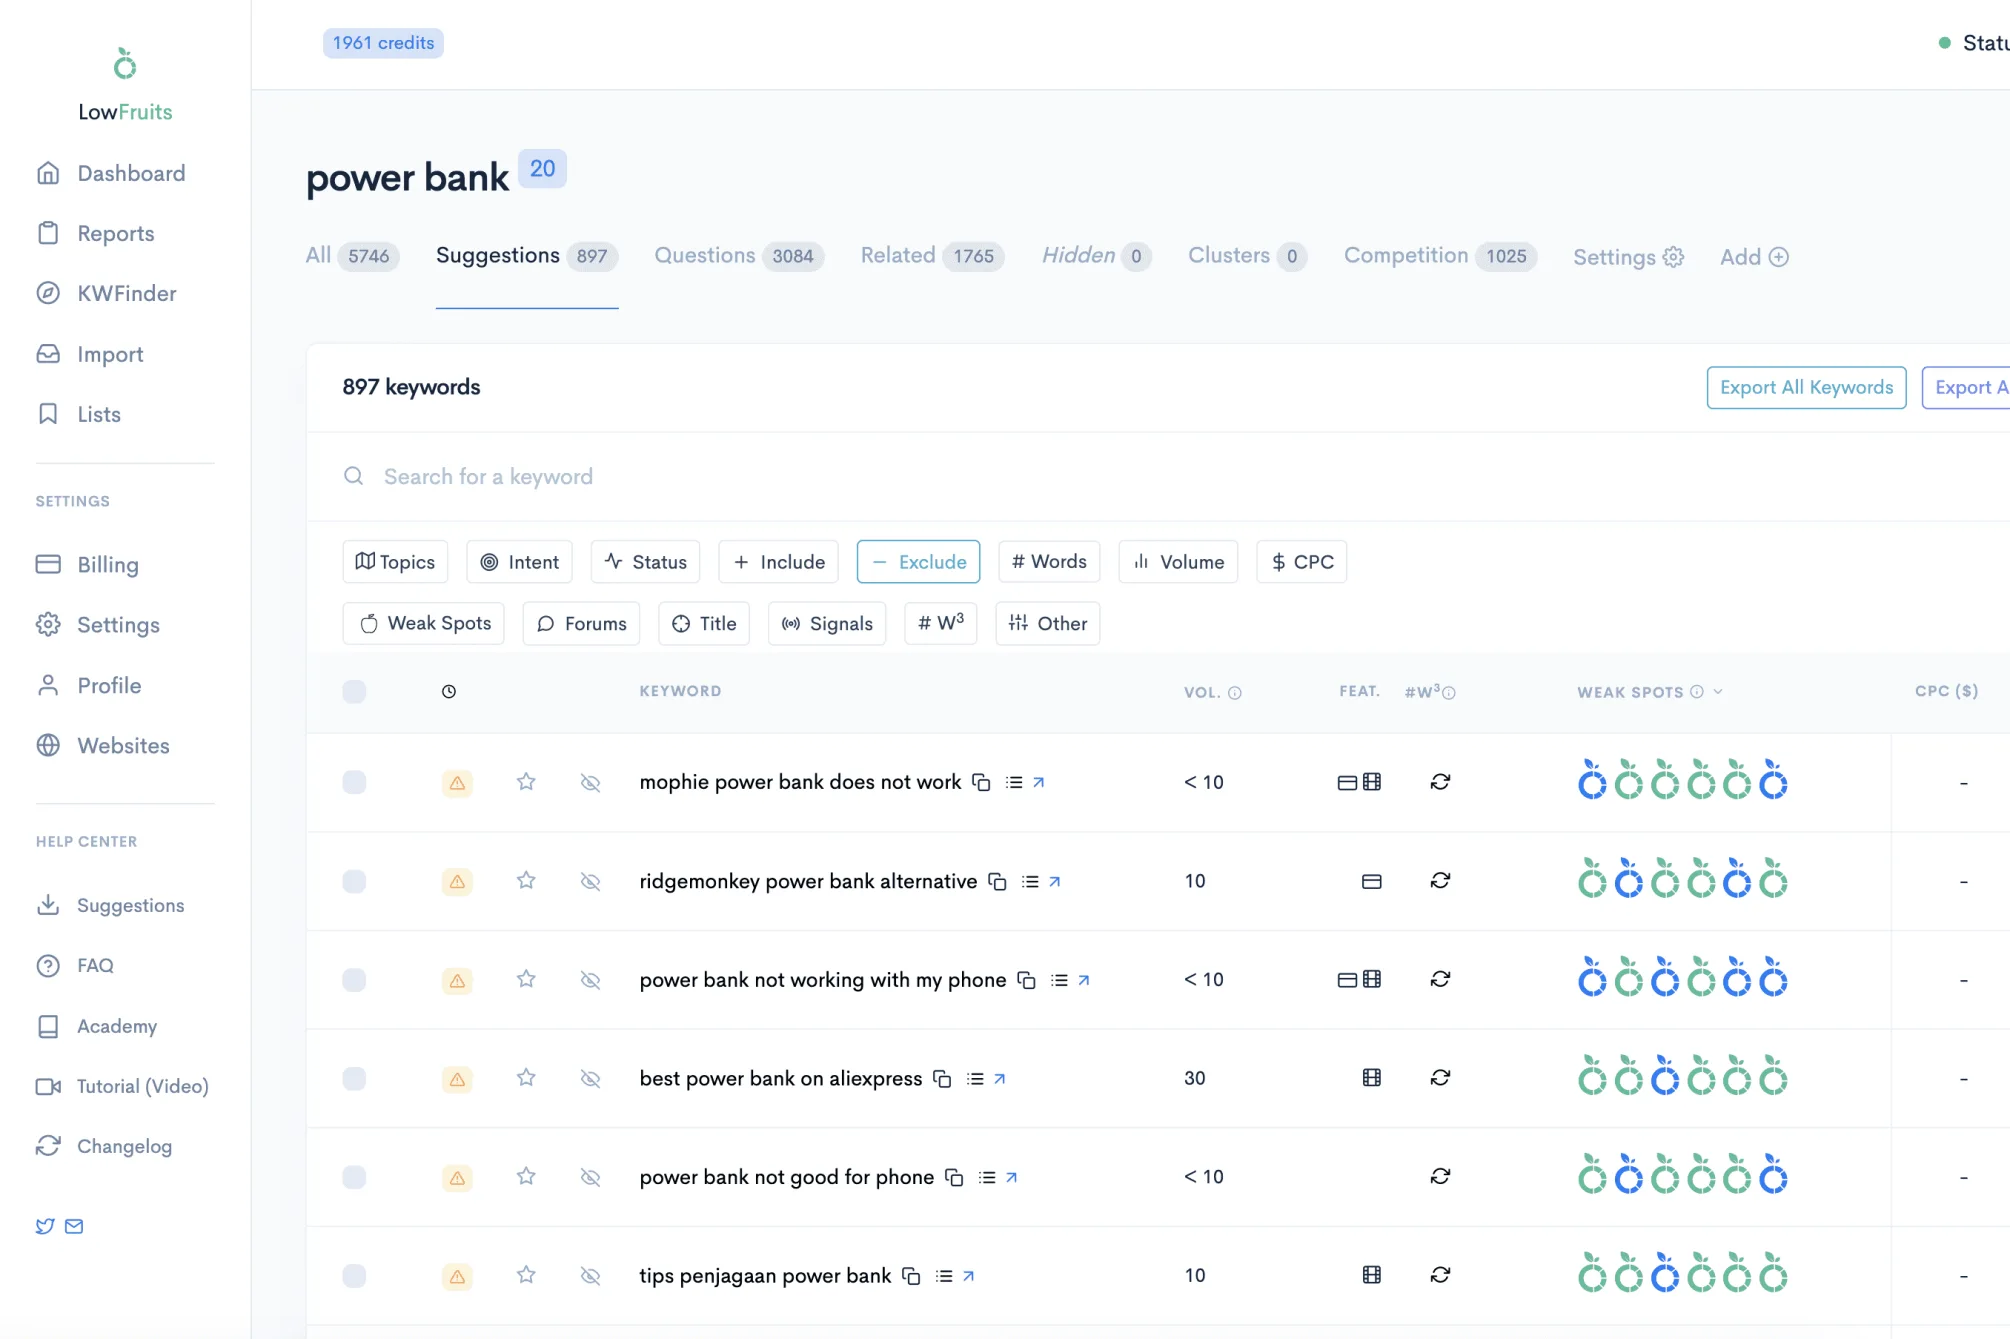Switch to the Competition tab
2010x1339 pixels.
click(x=1440, y=256)
